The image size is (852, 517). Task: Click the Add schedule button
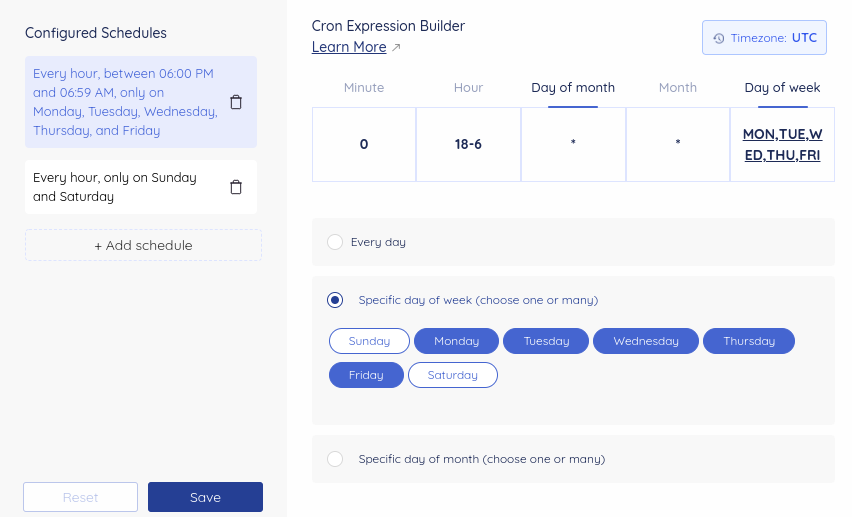coord(143,245)
